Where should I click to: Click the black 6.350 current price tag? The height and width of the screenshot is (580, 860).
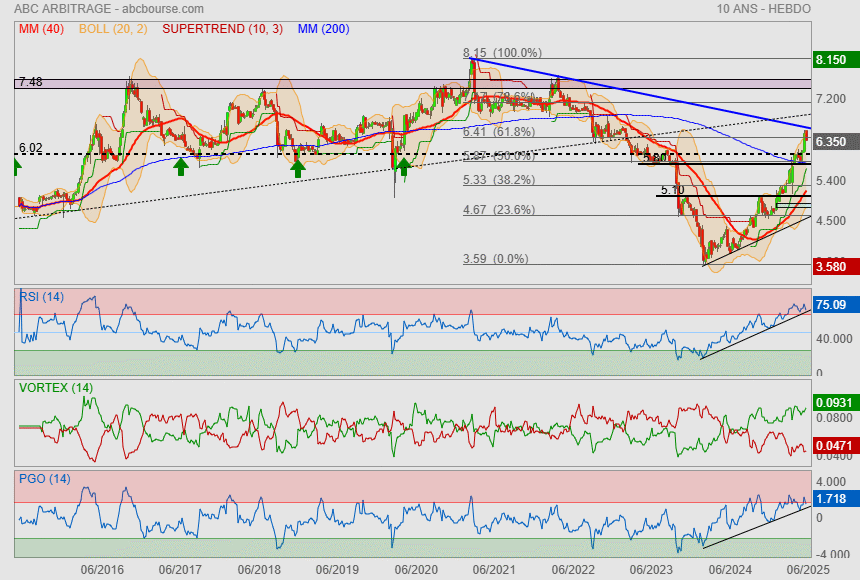click(831, 142)
